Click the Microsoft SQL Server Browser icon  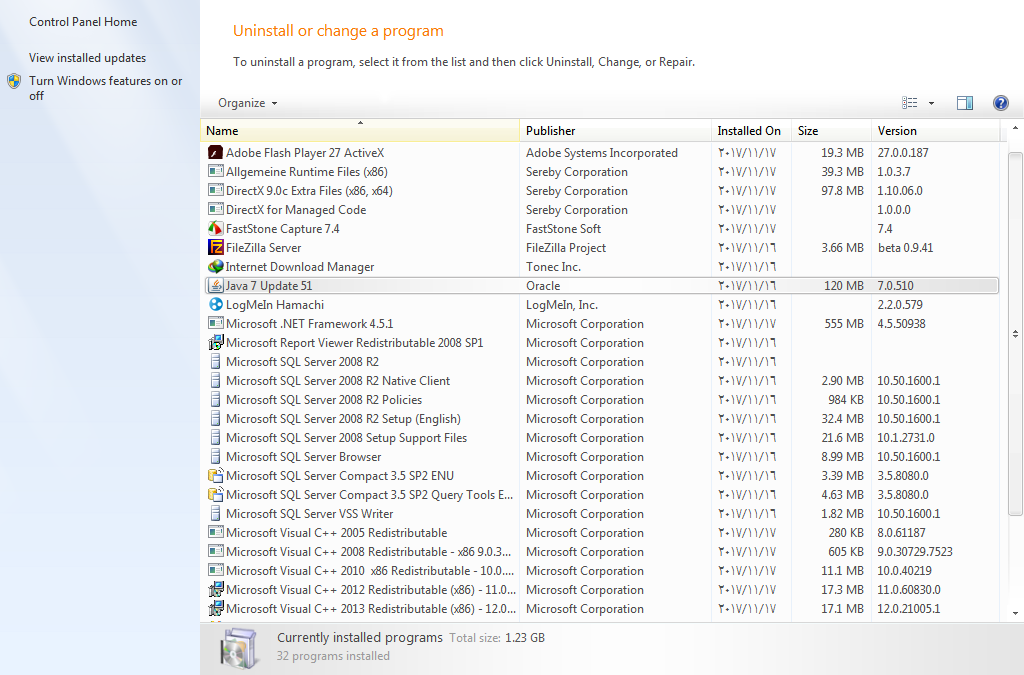click(x=216, y=456)
